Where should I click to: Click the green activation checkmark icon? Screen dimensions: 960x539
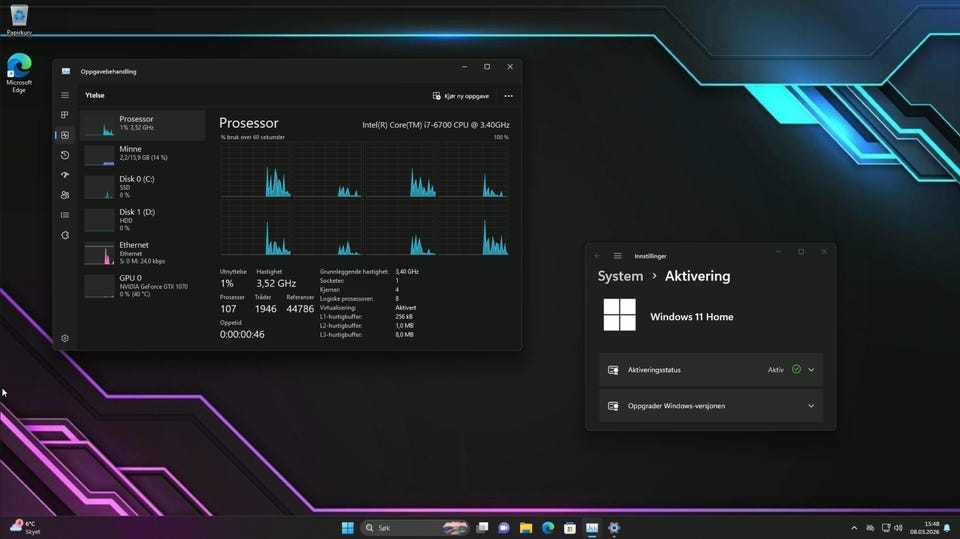pos(797,369)
